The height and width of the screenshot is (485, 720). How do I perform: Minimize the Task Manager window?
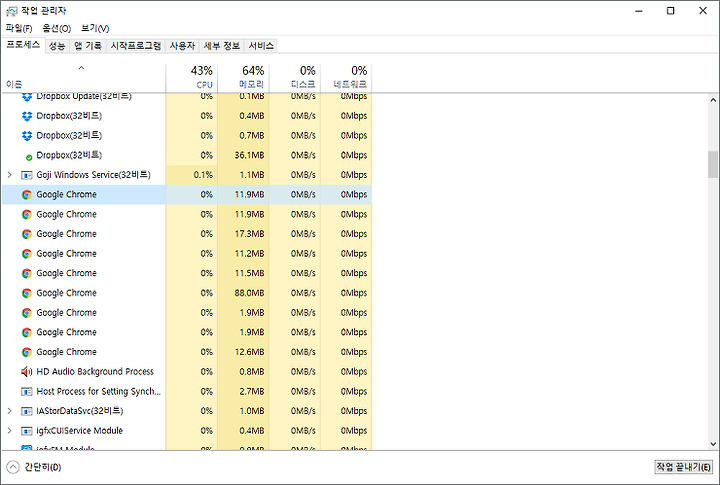[x=639, y=11]
